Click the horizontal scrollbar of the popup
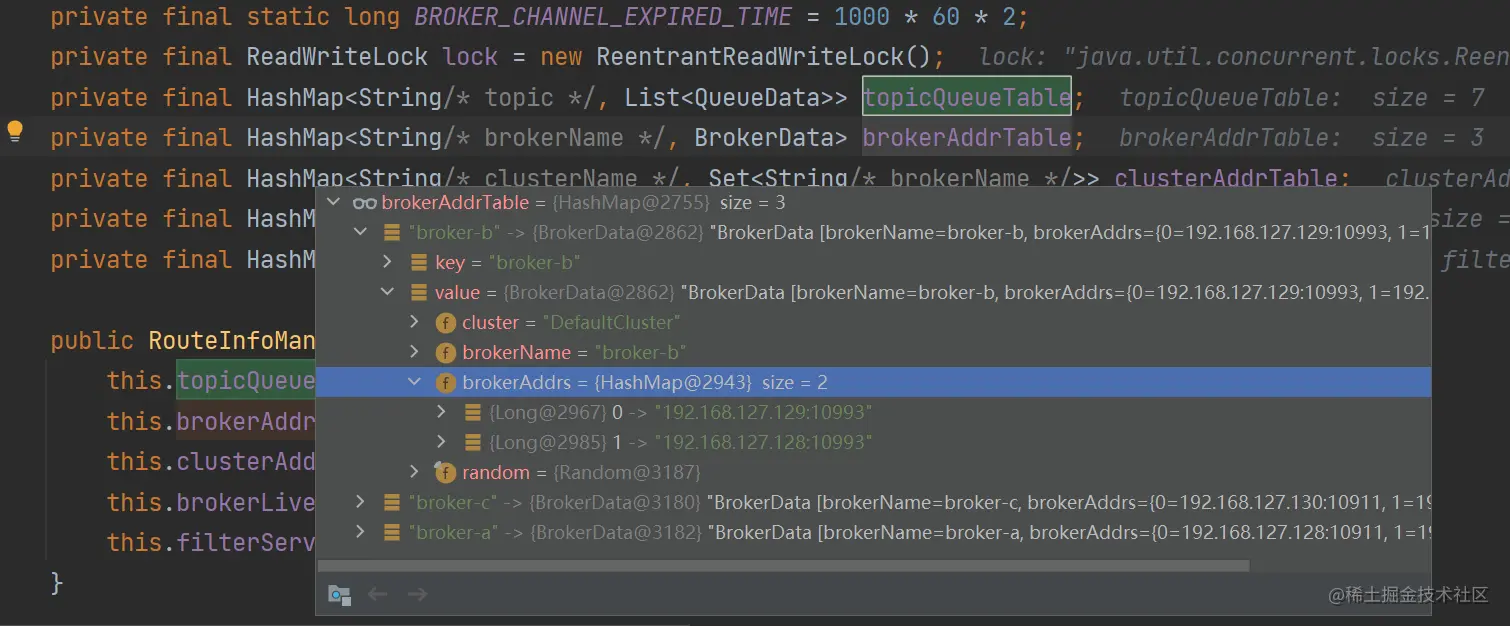Viewport: 1510px width, 626px height. 783,565
